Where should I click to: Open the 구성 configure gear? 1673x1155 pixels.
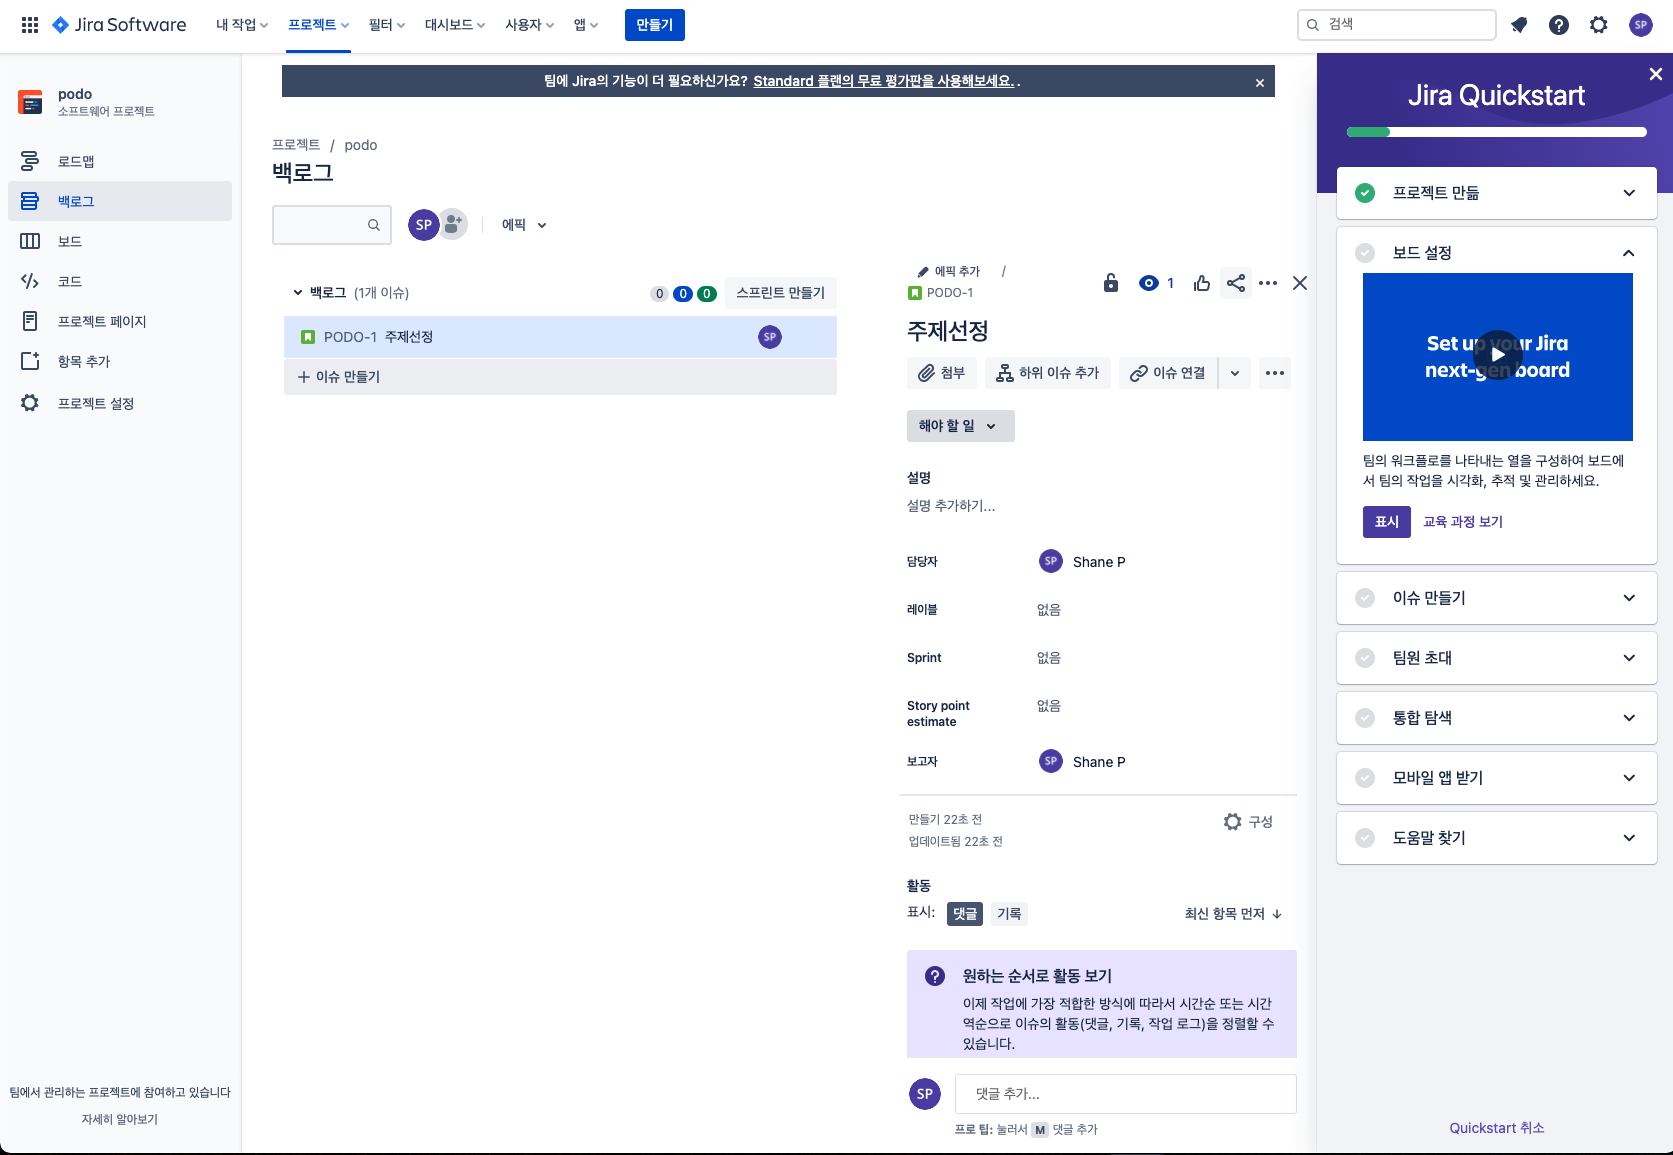point(1248,822)
